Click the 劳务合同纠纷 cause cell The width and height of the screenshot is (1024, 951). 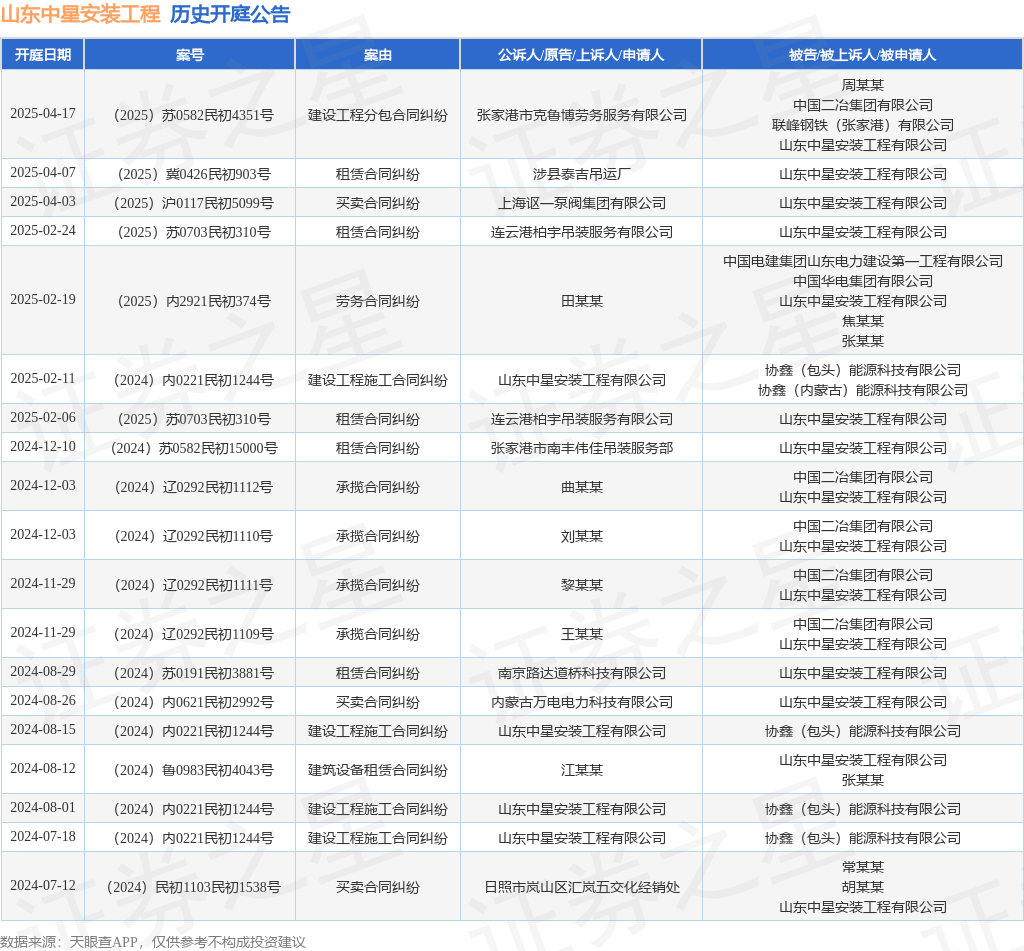(x=378, y=301)
